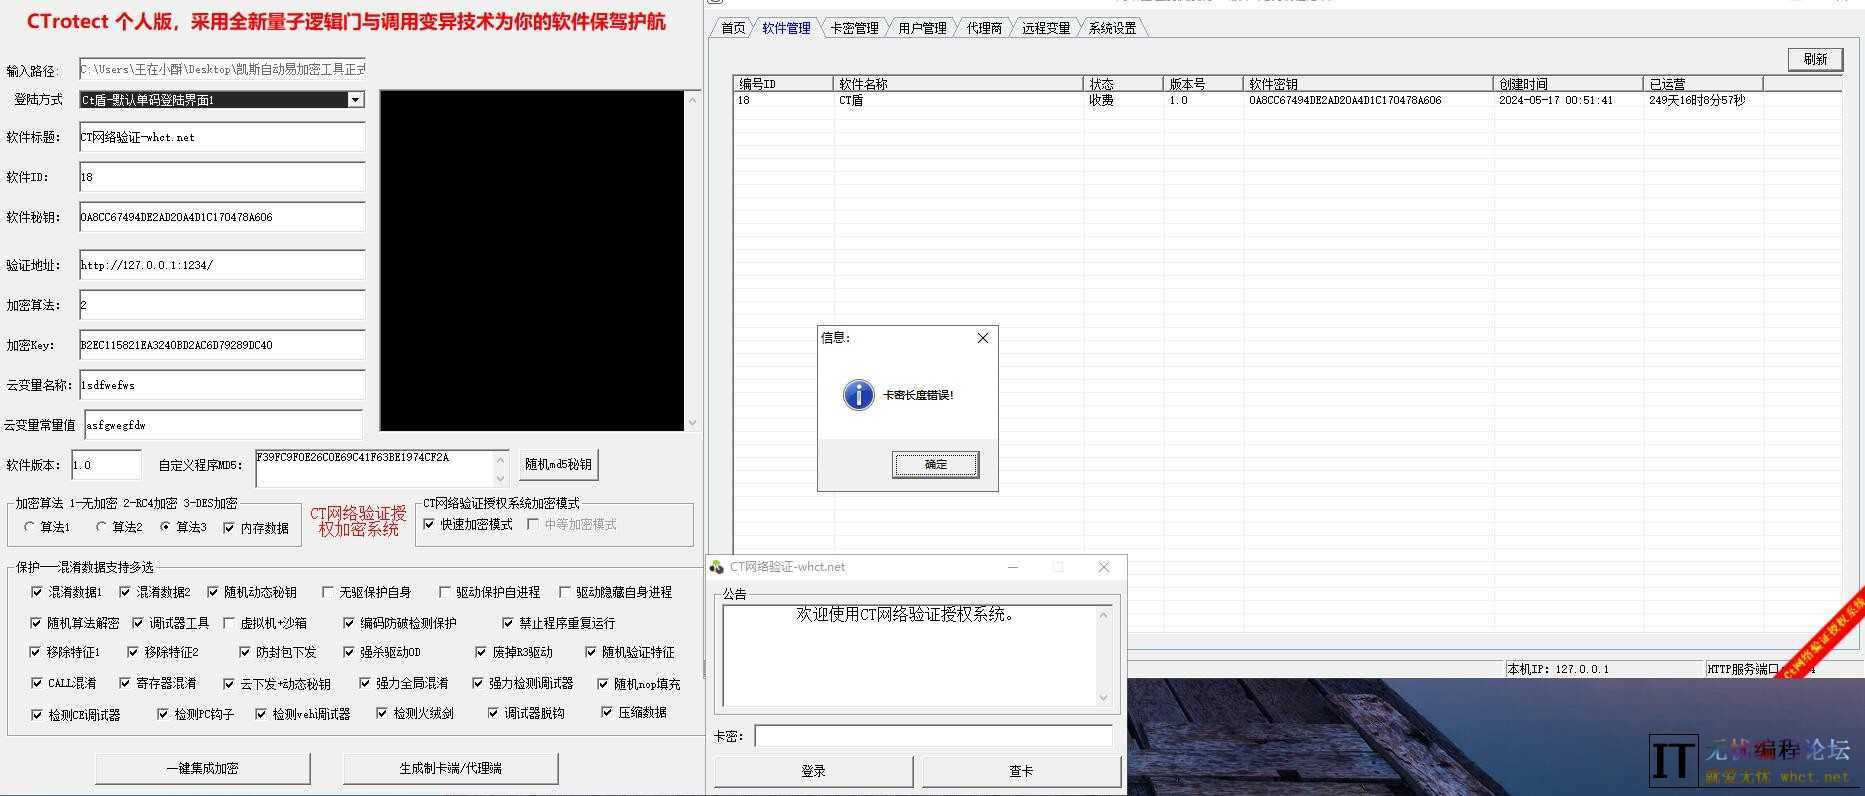1865x796 pixels.
Task: Open the 用户管理 tab
Action: (921, 28)
